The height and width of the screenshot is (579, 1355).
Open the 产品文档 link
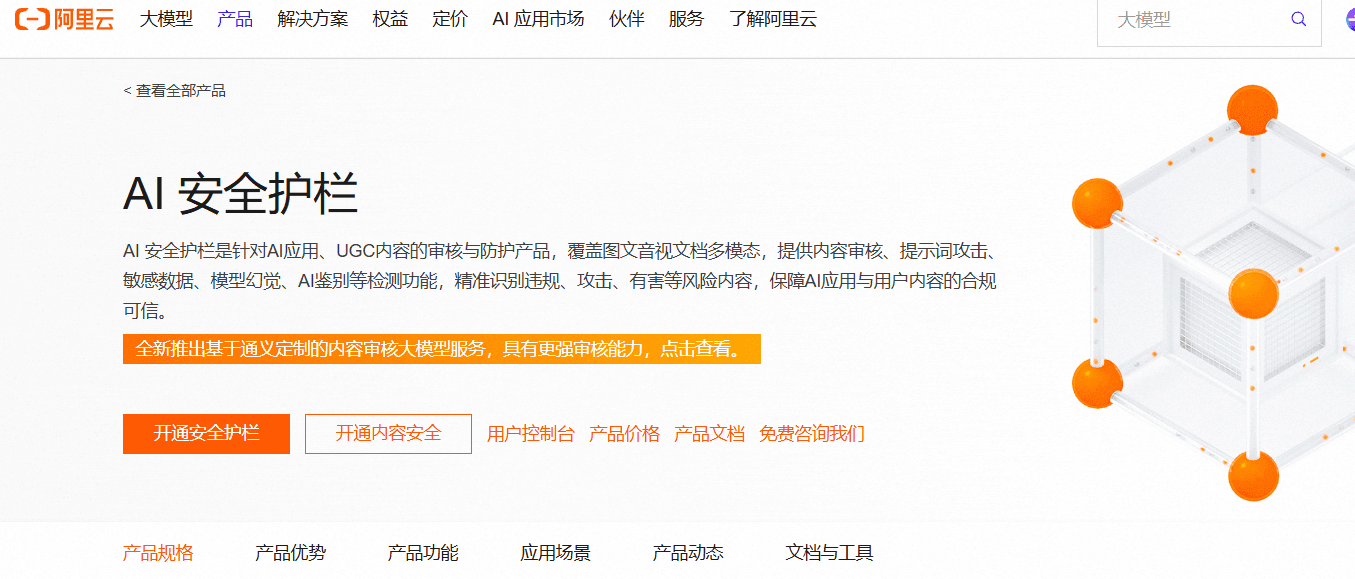tap(710, 434)
